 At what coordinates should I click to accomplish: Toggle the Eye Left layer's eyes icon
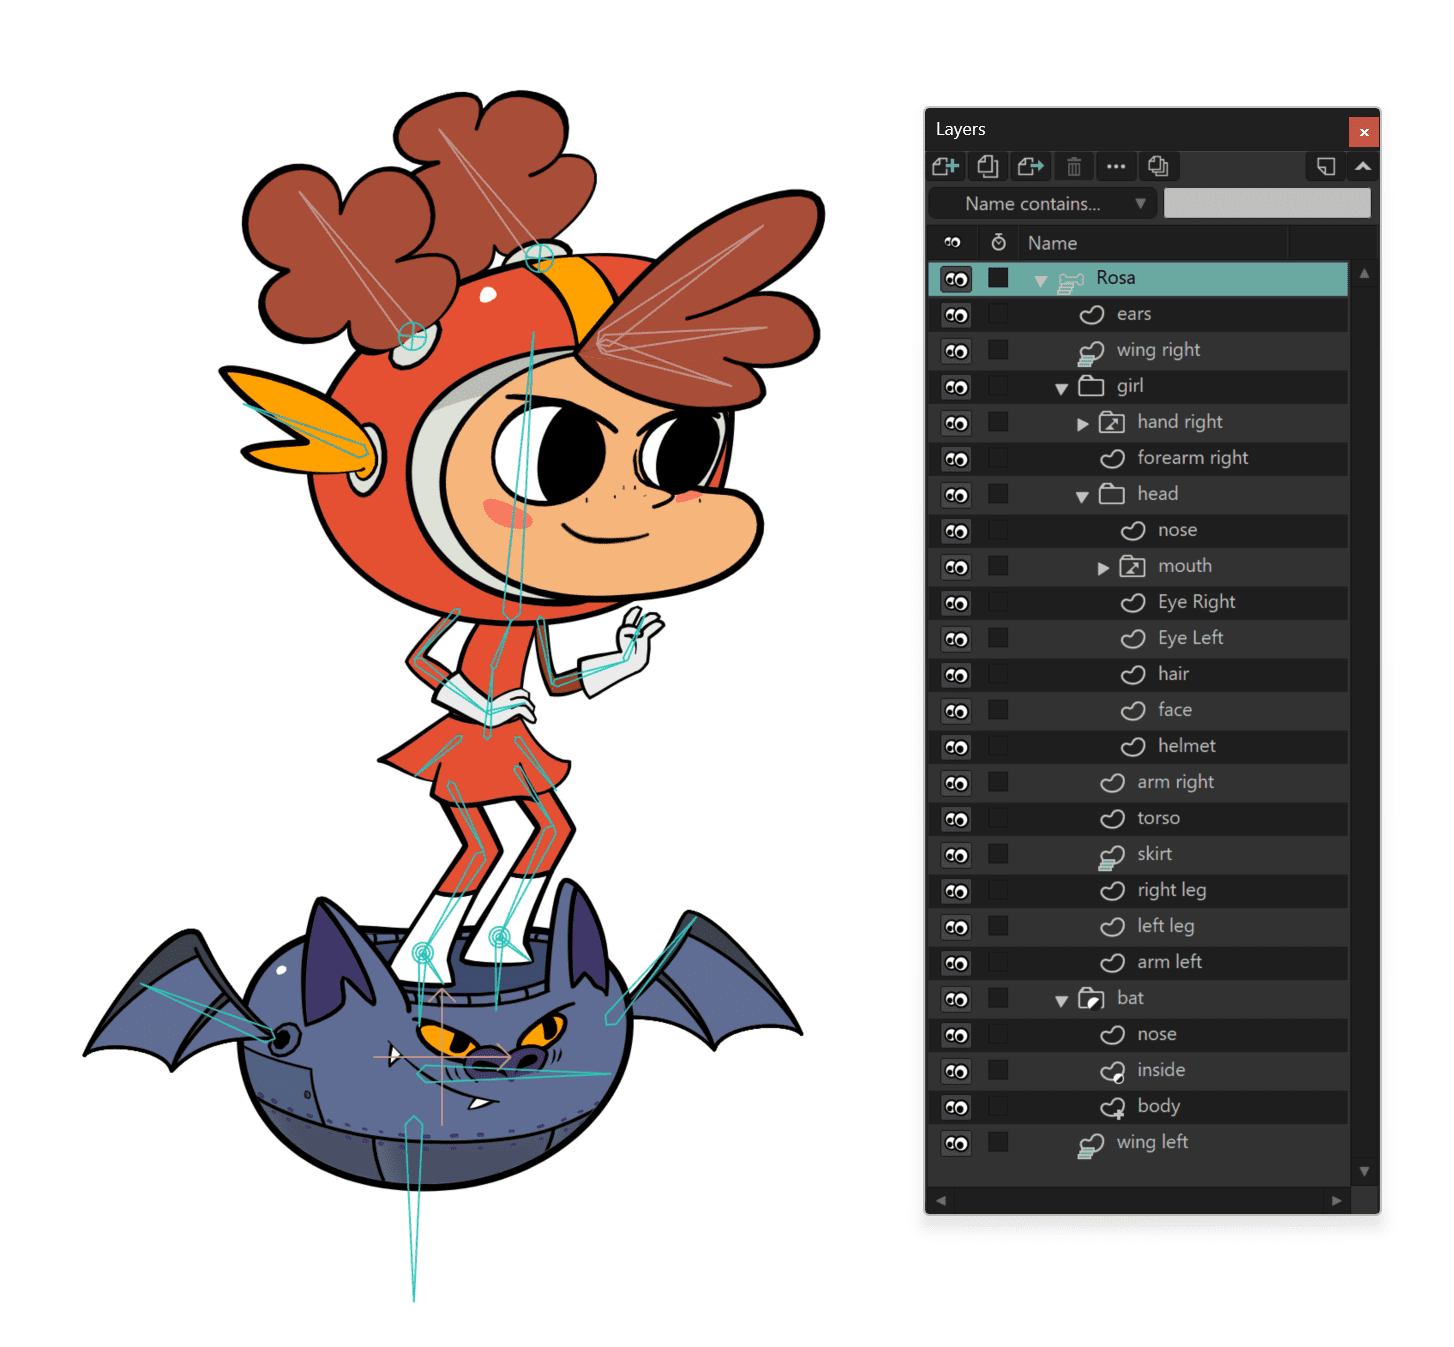click(955, 639)
